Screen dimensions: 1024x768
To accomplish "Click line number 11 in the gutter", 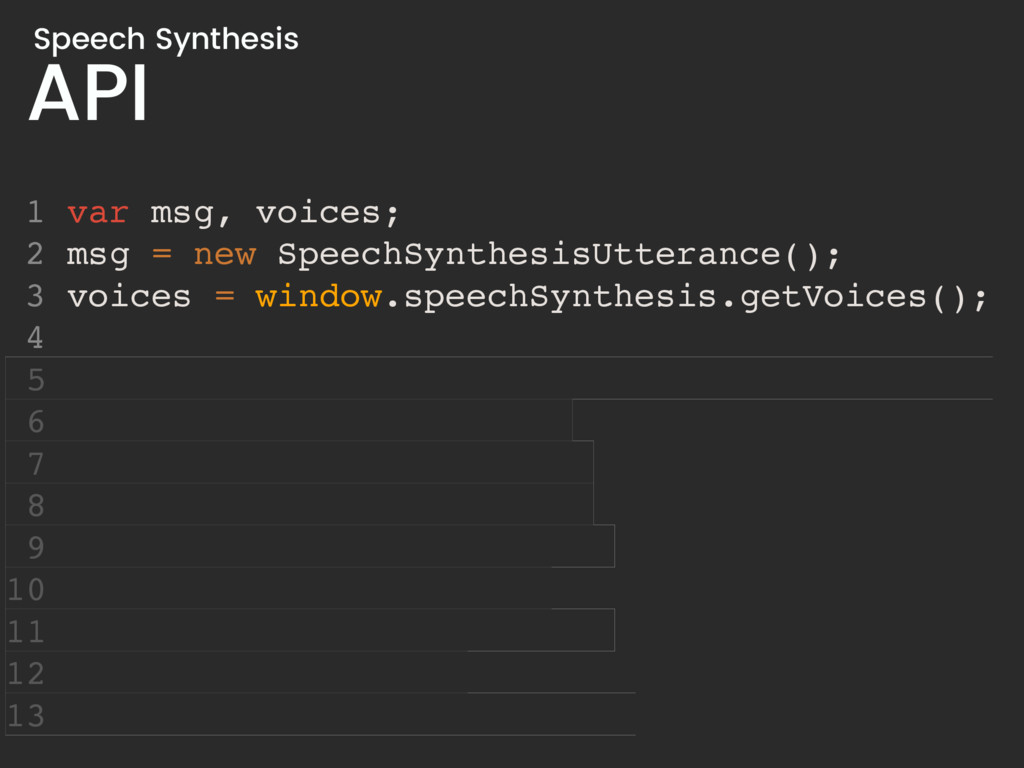I will (25, 632).
